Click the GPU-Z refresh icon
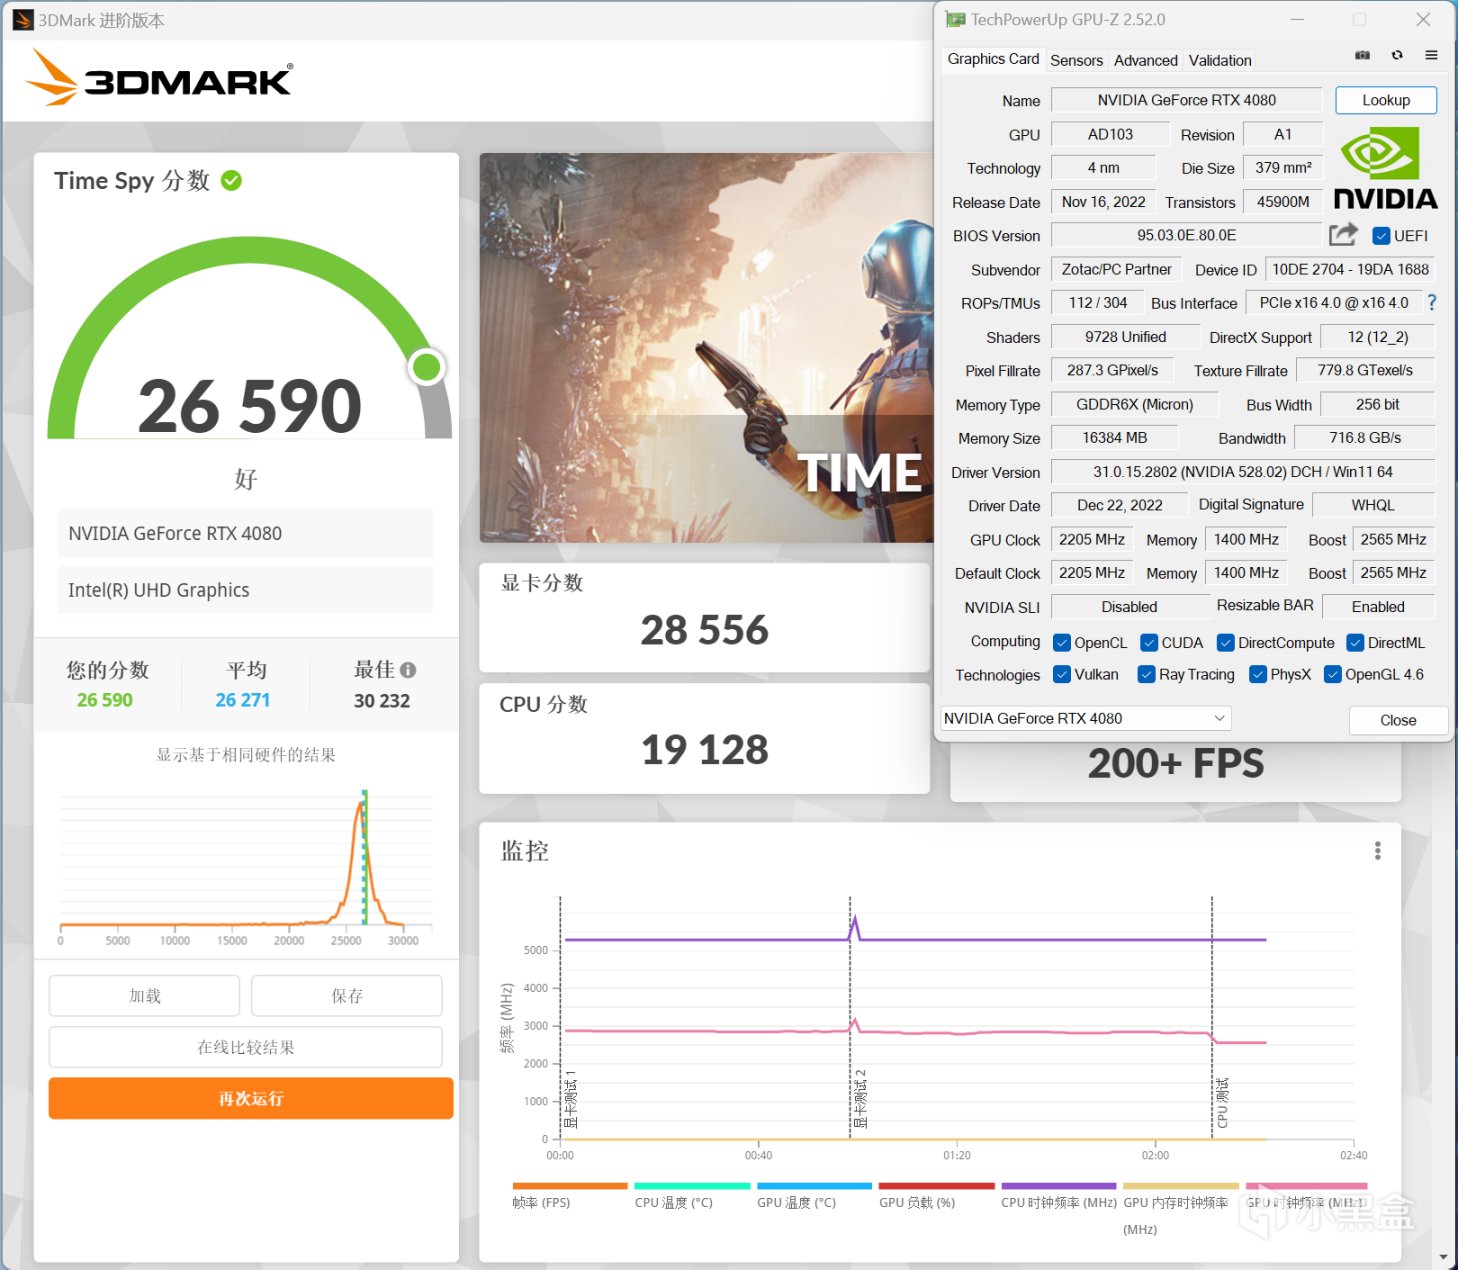Screen dimensions: 1458x1270 [1397, 56]
